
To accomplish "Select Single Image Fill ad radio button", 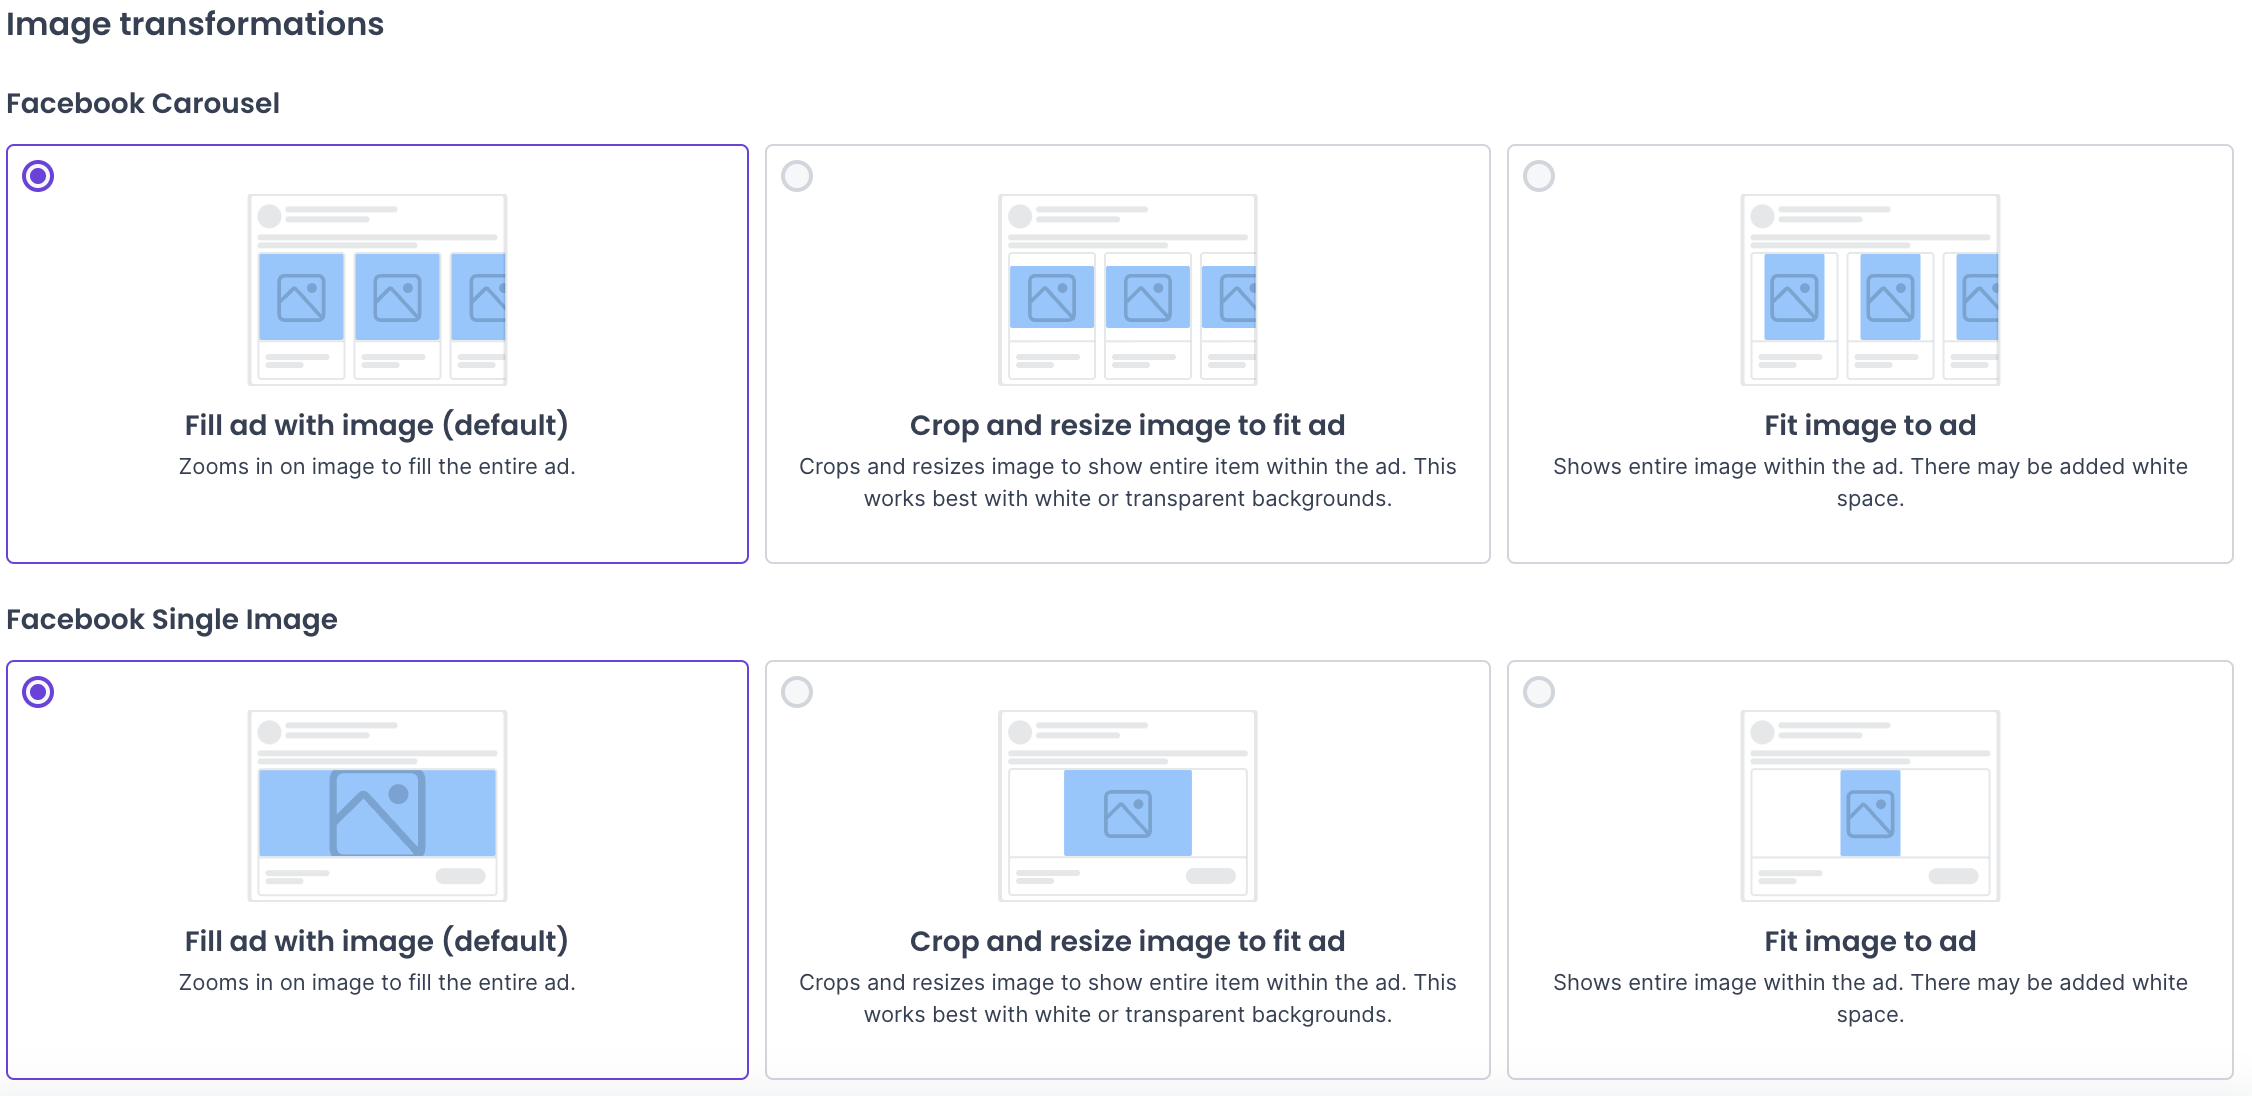I will click(x=38, y=692).
